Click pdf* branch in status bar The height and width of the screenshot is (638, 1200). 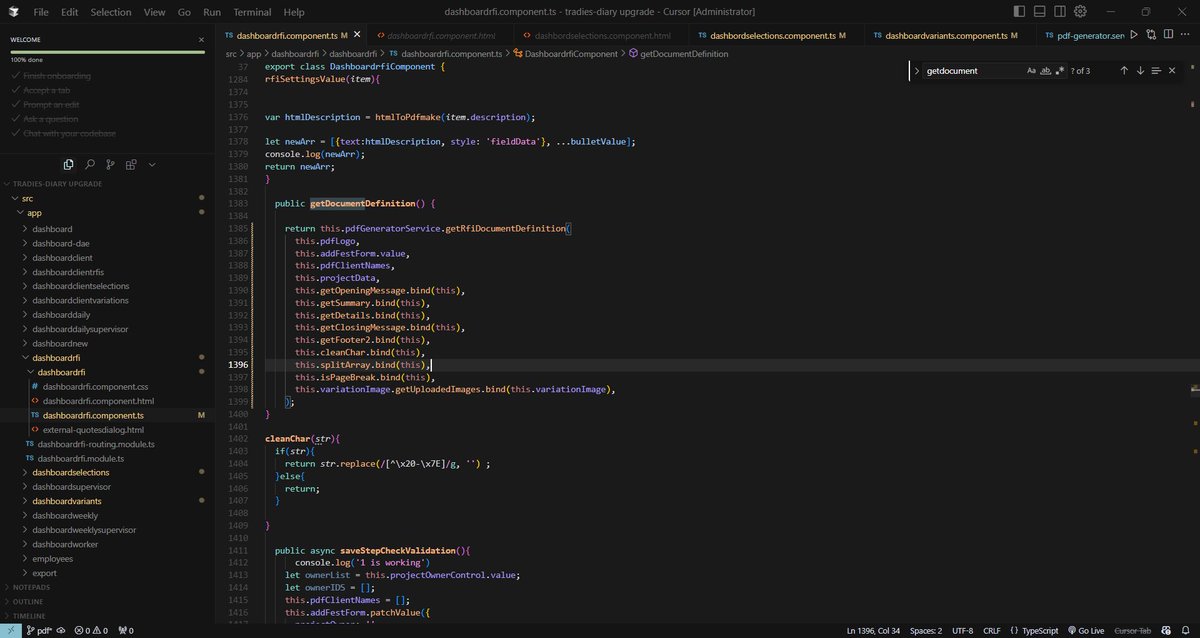(38, 631)
